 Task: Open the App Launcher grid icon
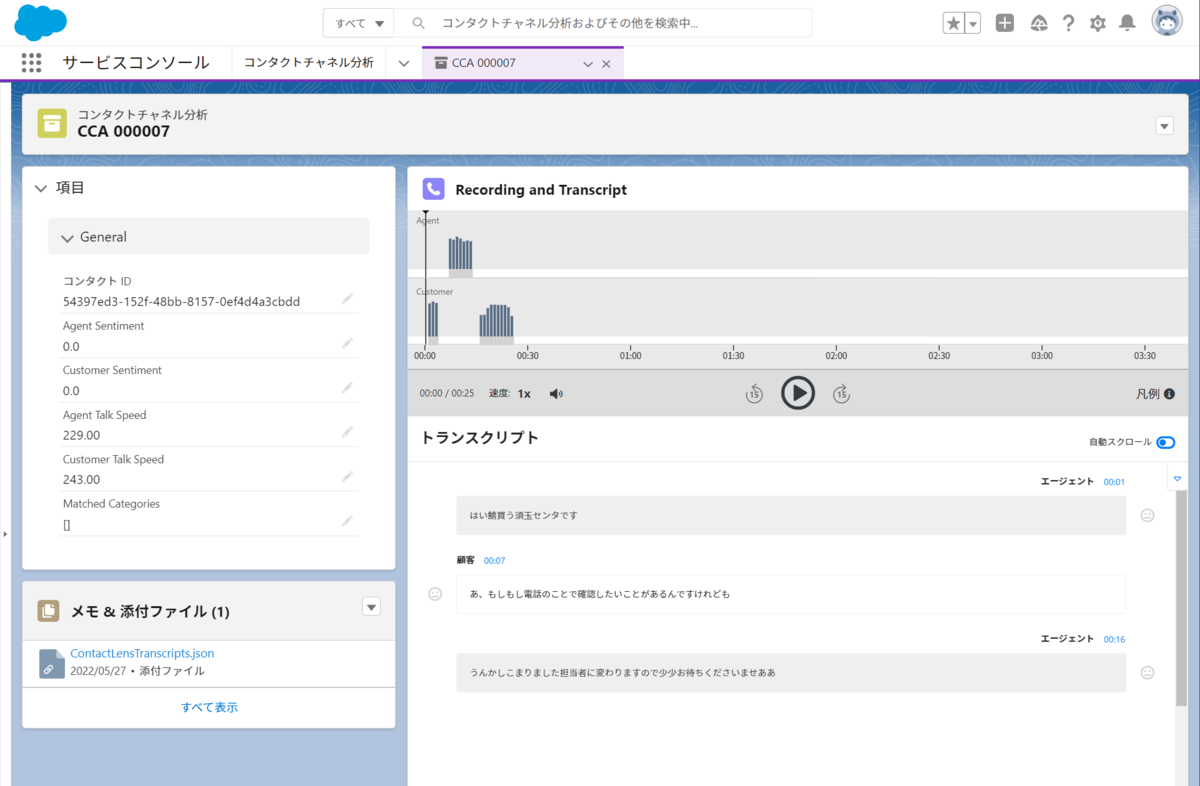point(31,62)
